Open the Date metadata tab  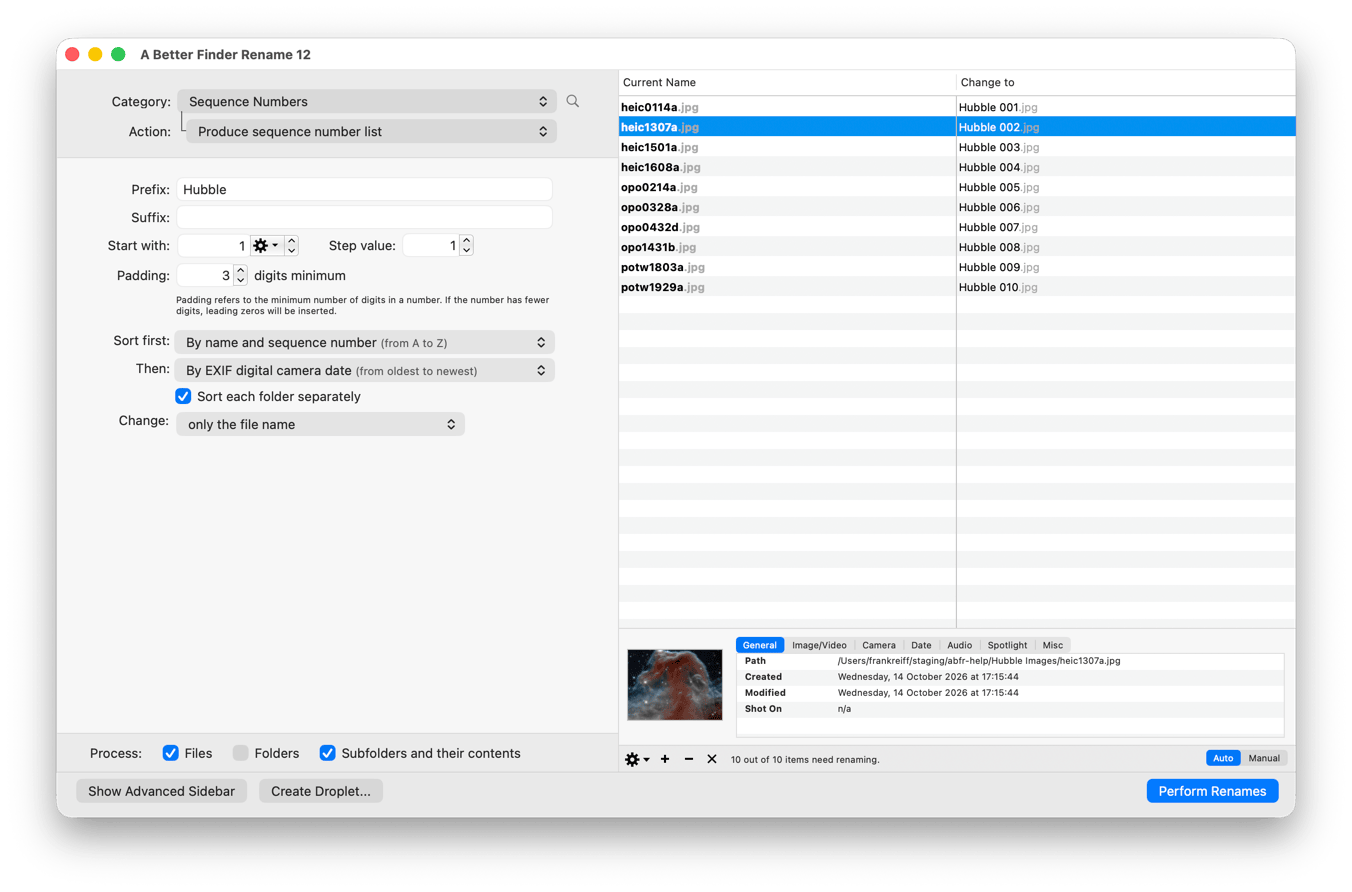coord(921,645)
